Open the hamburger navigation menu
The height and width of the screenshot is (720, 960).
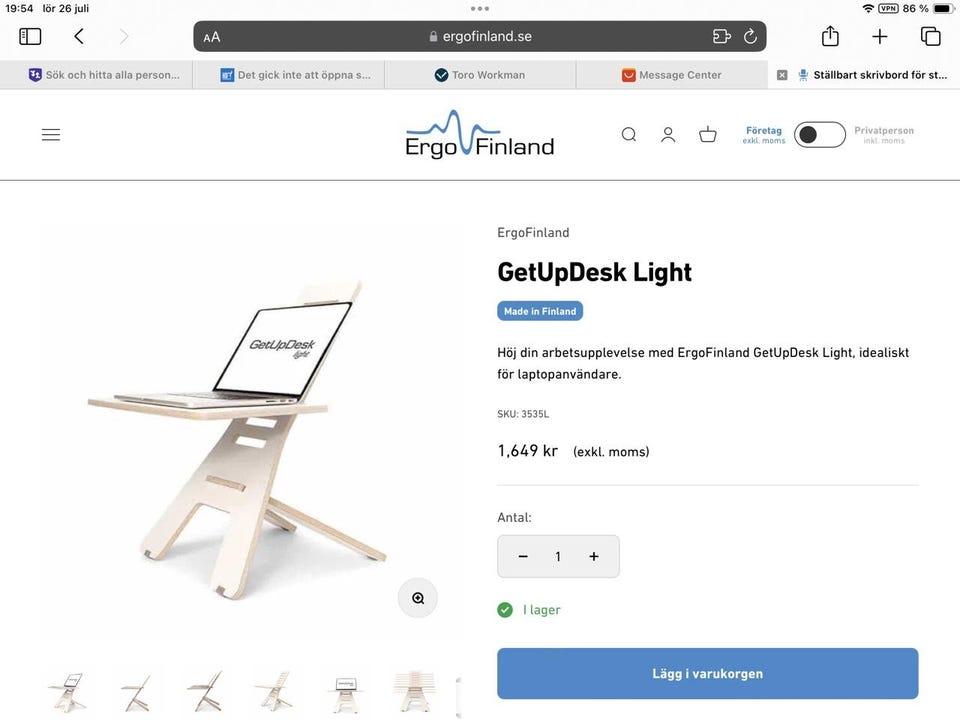point(51,134)
